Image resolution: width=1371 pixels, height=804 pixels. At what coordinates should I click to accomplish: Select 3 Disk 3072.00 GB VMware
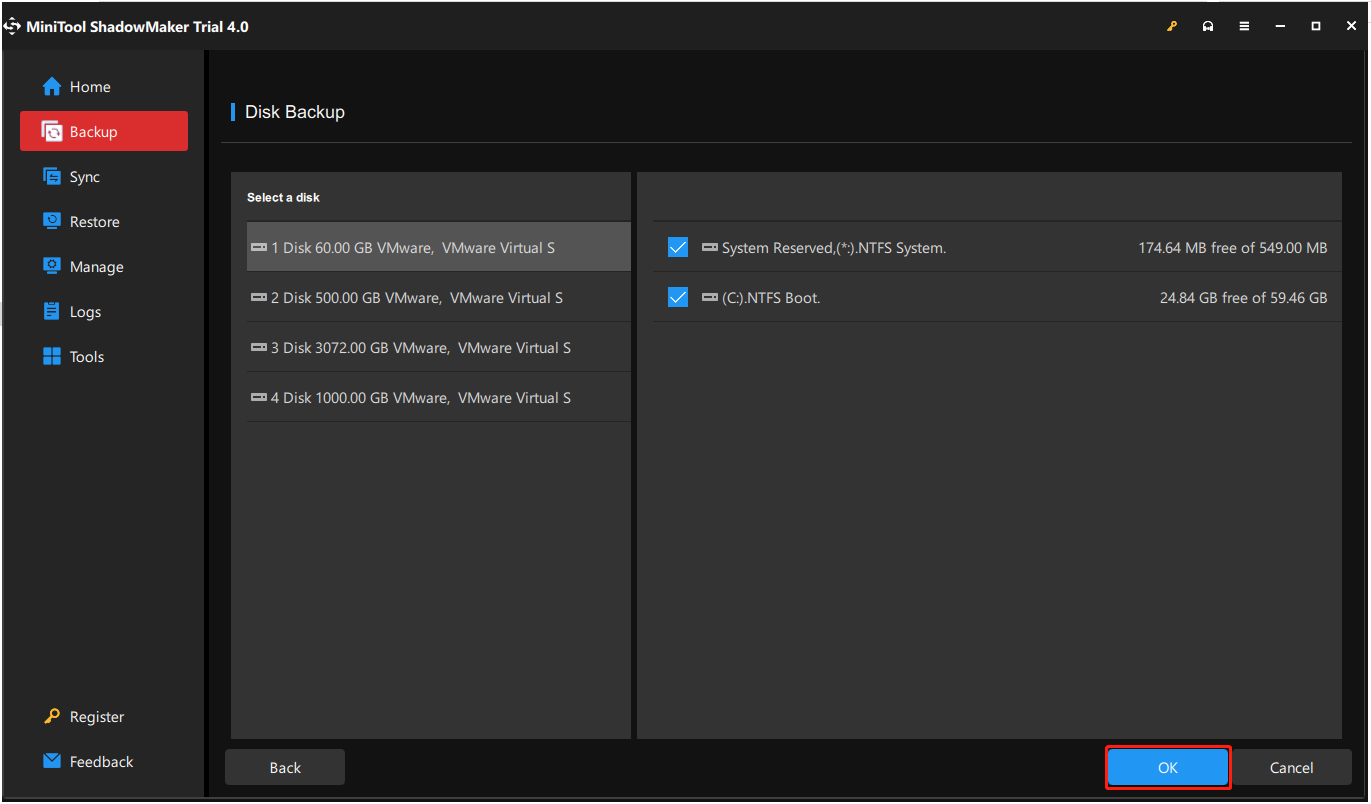[x=439, y=347]
